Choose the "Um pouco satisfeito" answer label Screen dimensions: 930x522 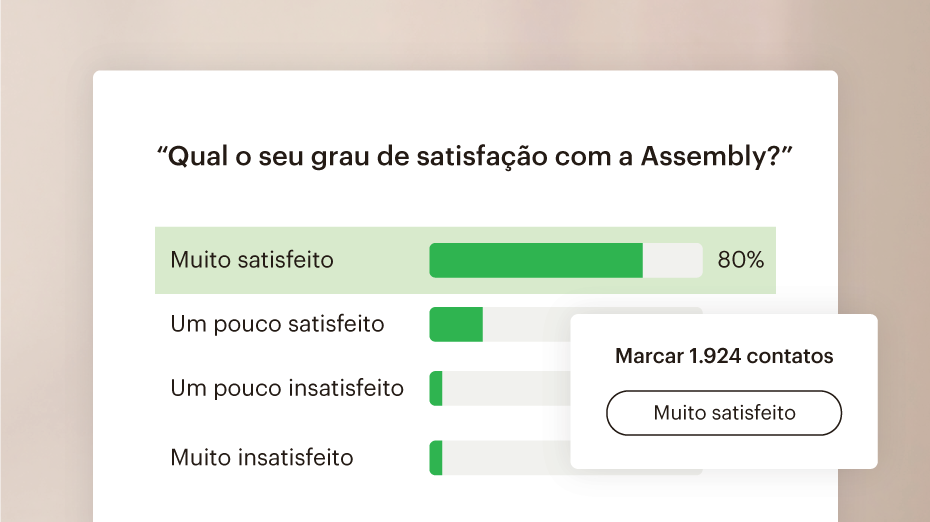click(x=277, y=324)
